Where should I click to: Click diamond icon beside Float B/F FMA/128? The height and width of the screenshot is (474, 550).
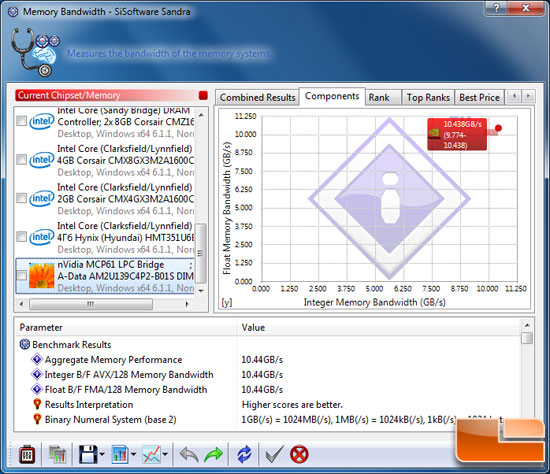click(x=37, y=389)
